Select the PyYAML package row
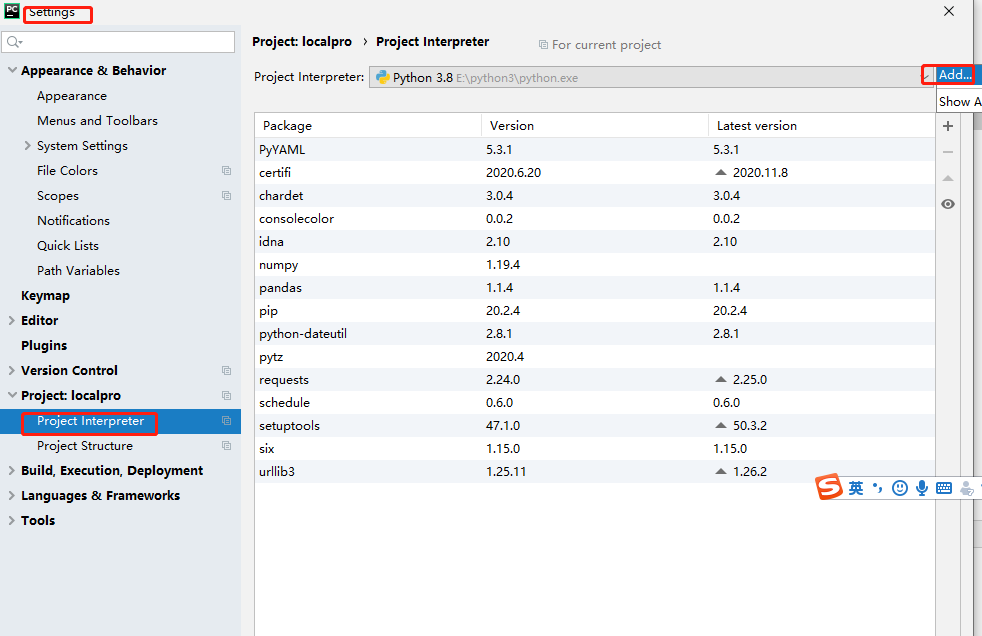 pos(595,150)
